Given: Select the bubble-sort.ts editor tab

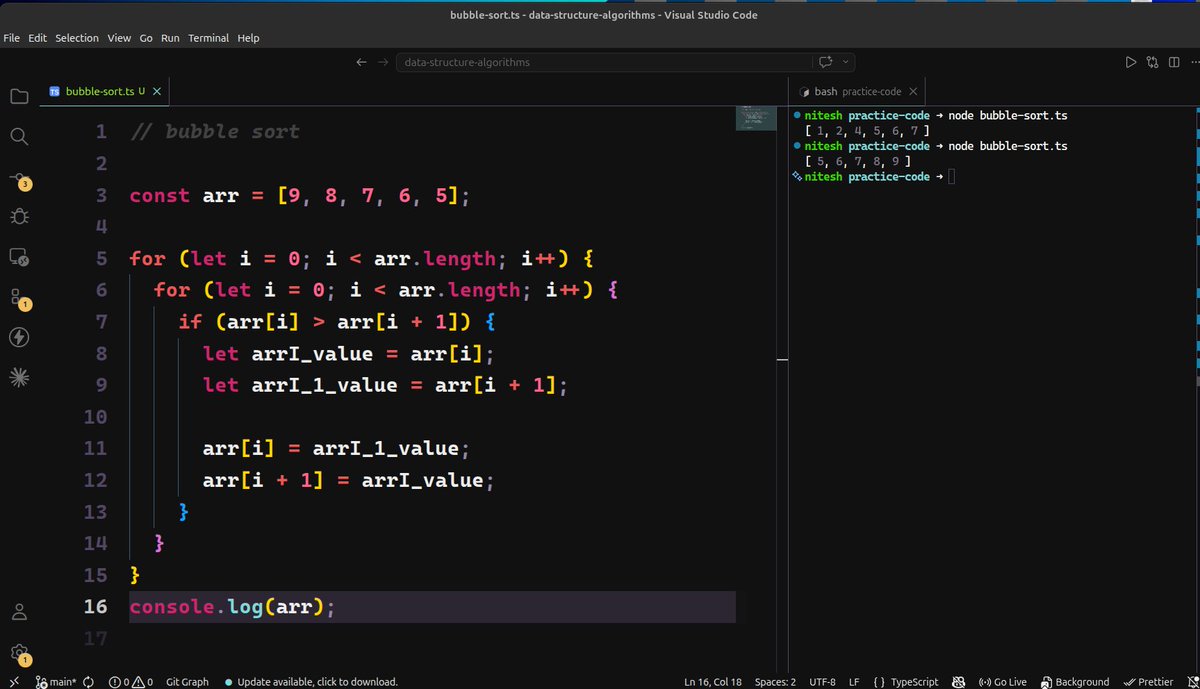Looking at the screenshot, I should click(x=105, y=91).
